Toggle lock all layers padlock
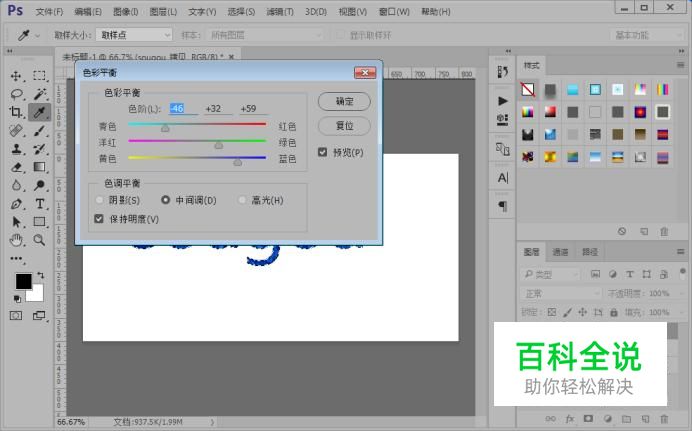This screenshot has height=431, width=692. pos(614,312)
